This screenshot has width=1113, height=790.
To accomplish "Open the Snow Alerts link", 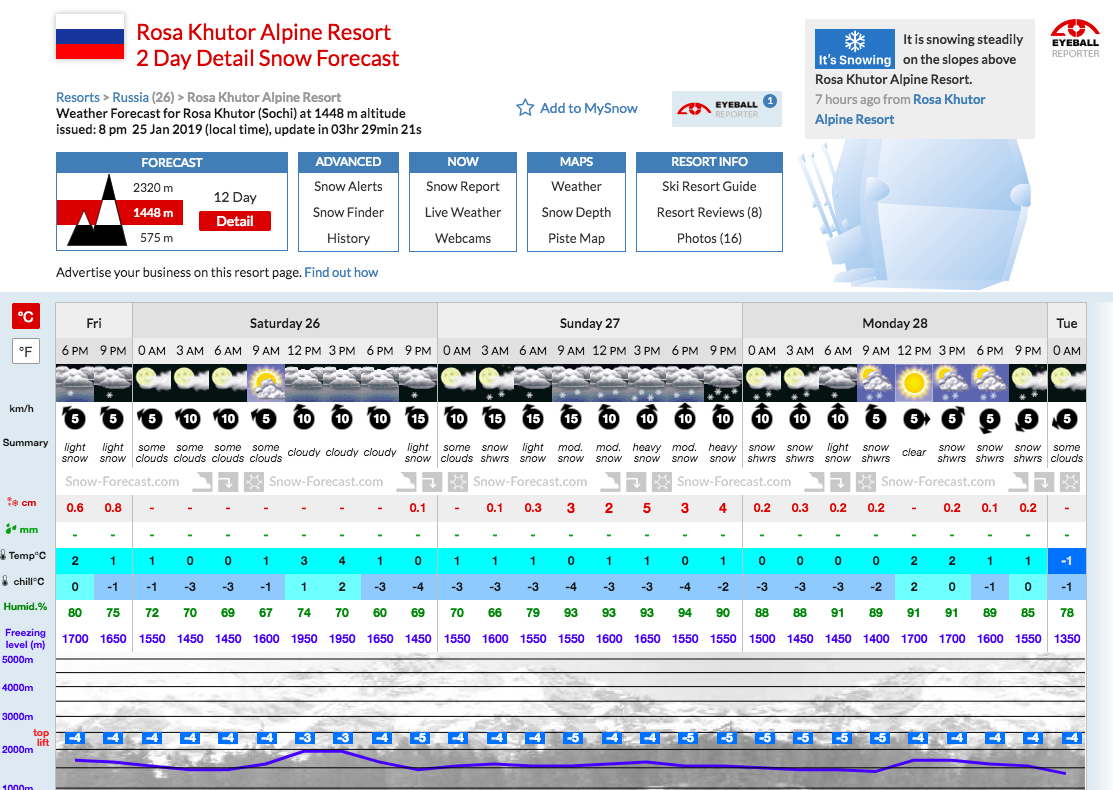I will (x=348, y=186).
